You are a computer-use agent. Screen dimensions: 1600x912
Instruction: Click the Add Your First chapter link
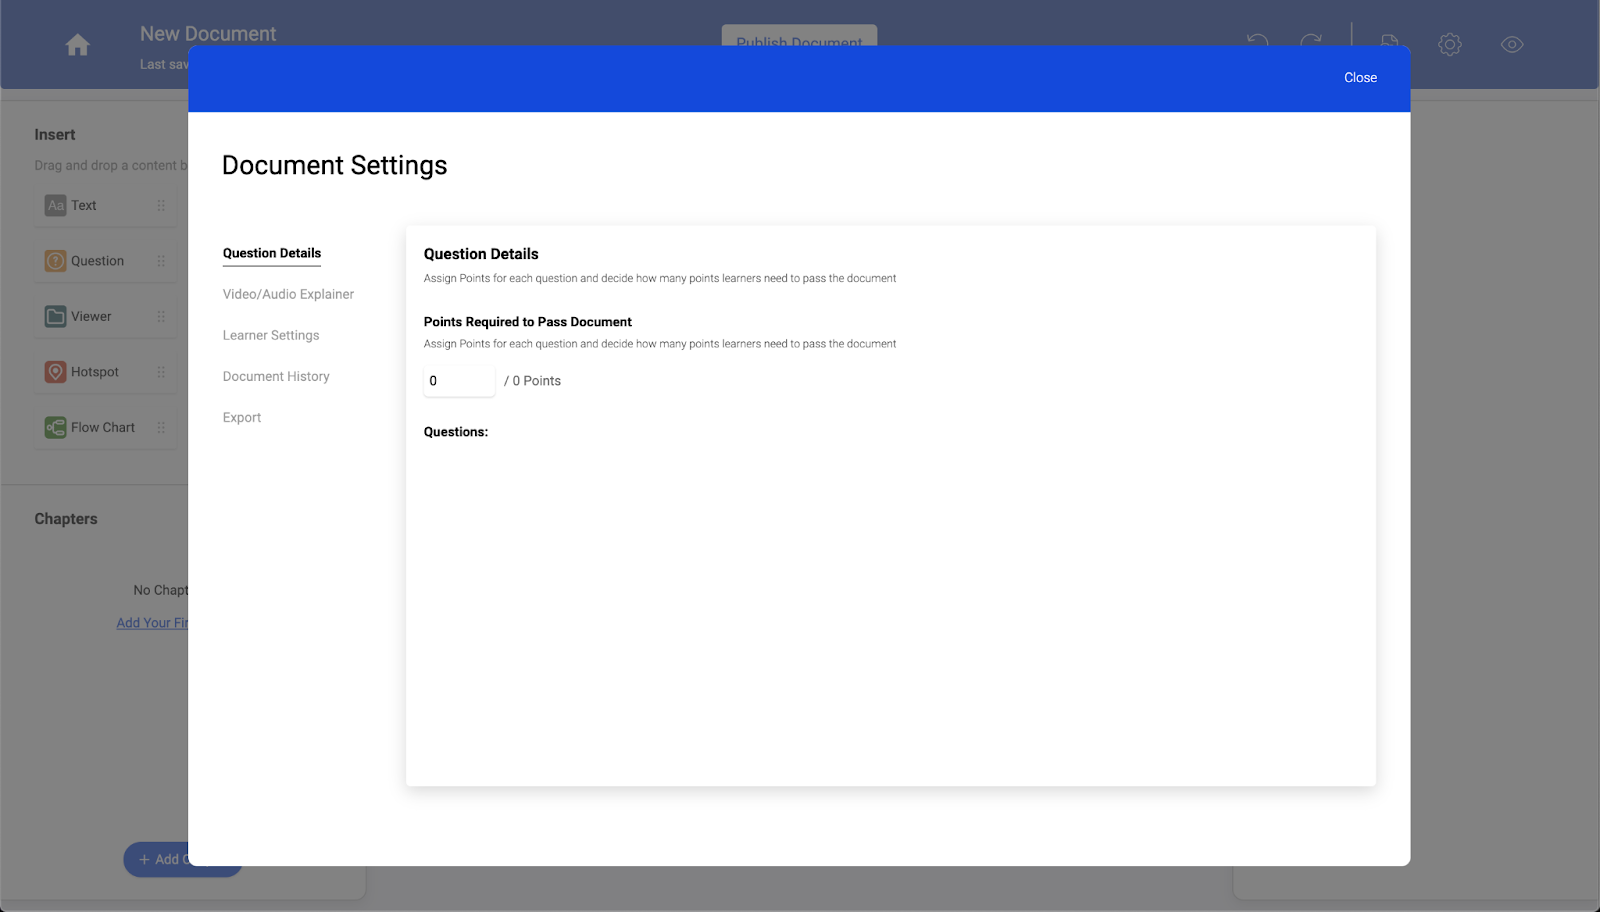coord(152,623)
